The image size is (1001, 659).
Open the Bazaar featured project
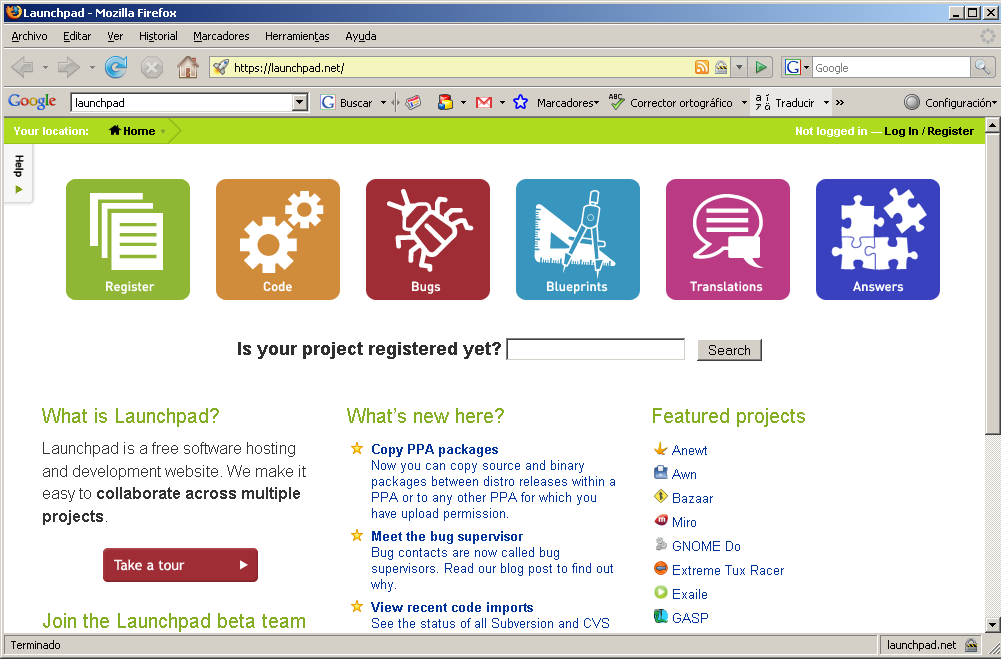[693, 498]
